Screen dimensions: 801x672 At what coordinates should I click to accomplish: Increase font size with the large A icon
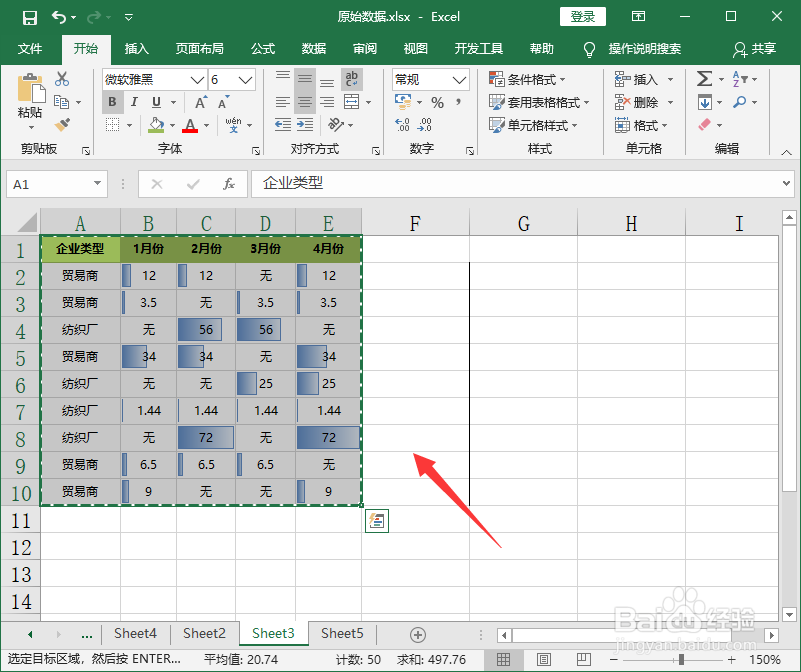tap(201, 102)
